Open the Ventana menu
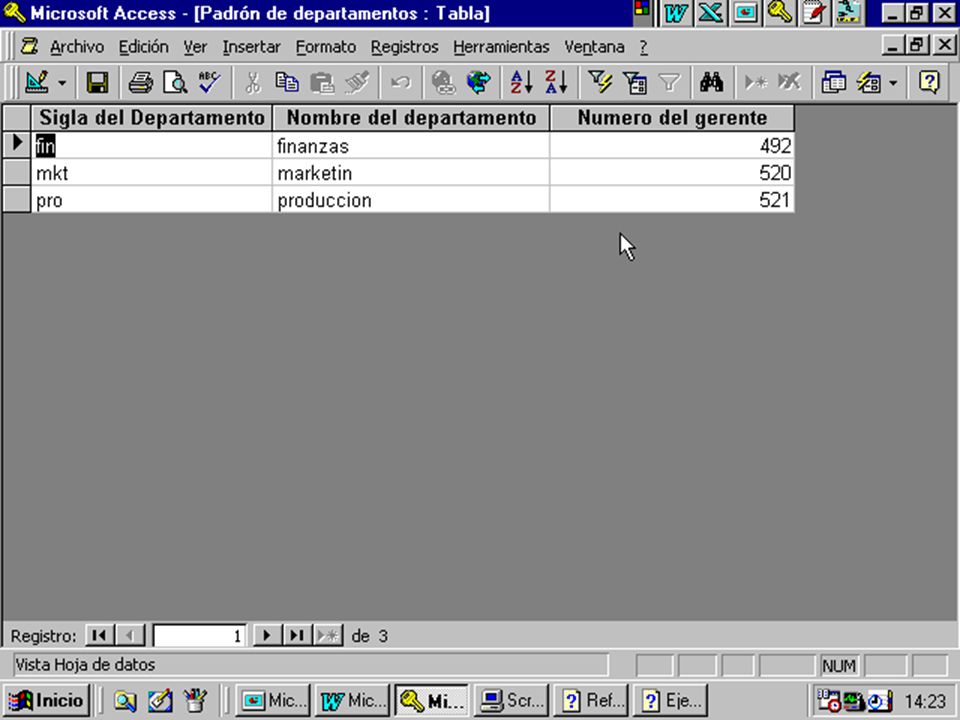The width and height of the screenshot is (960, 720). [x=594, y=47]
